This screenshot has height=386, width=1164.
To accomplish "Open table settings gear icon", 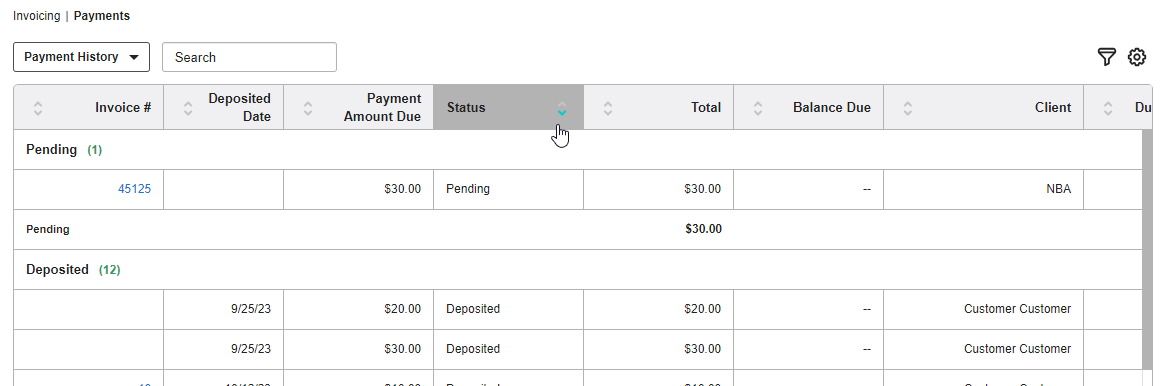I will coord(1137,57).
